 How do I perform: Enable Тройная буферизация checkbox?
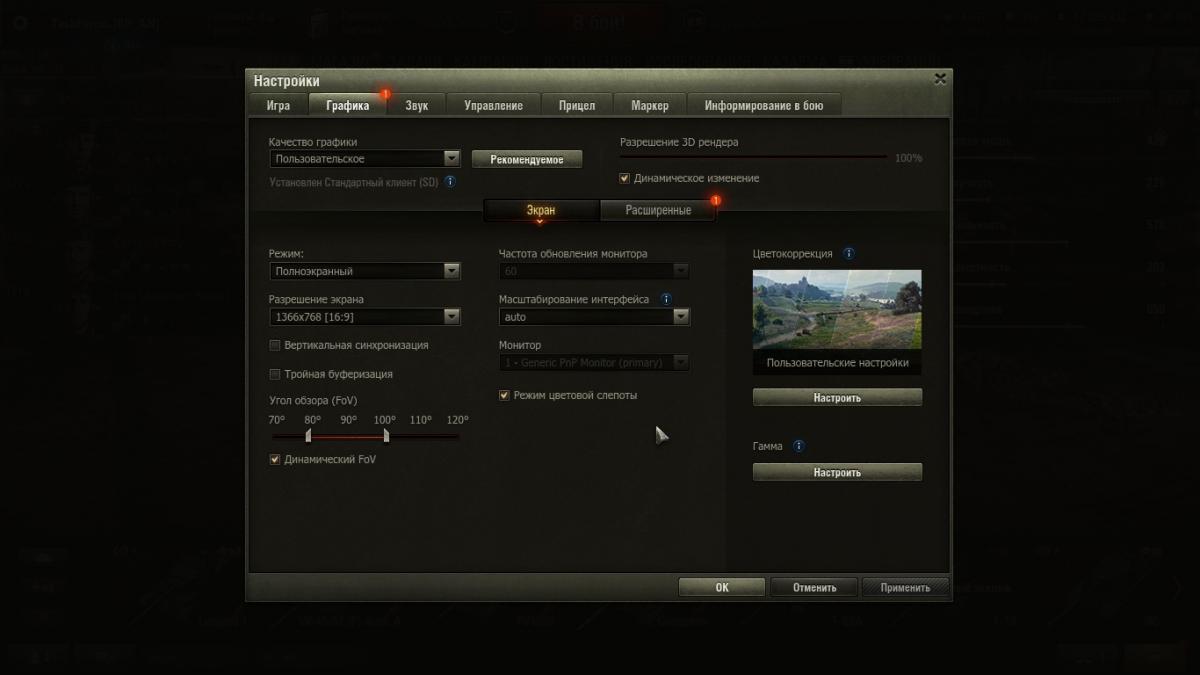(275, 374)
